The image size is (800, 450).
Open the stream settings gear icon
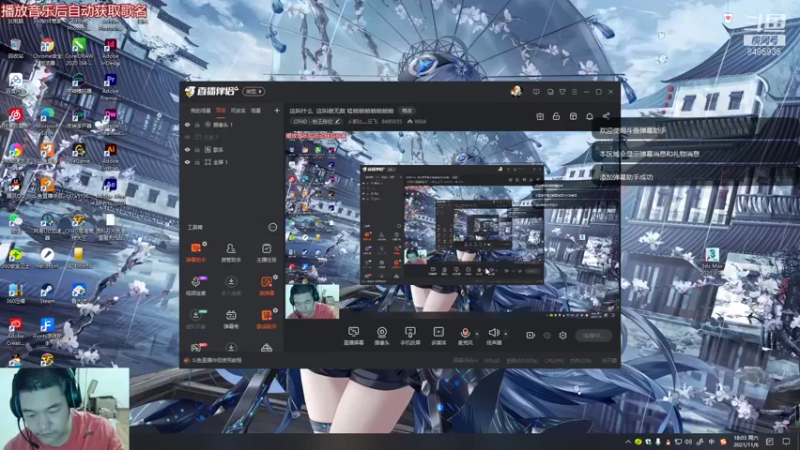click(x=563, y=335)
